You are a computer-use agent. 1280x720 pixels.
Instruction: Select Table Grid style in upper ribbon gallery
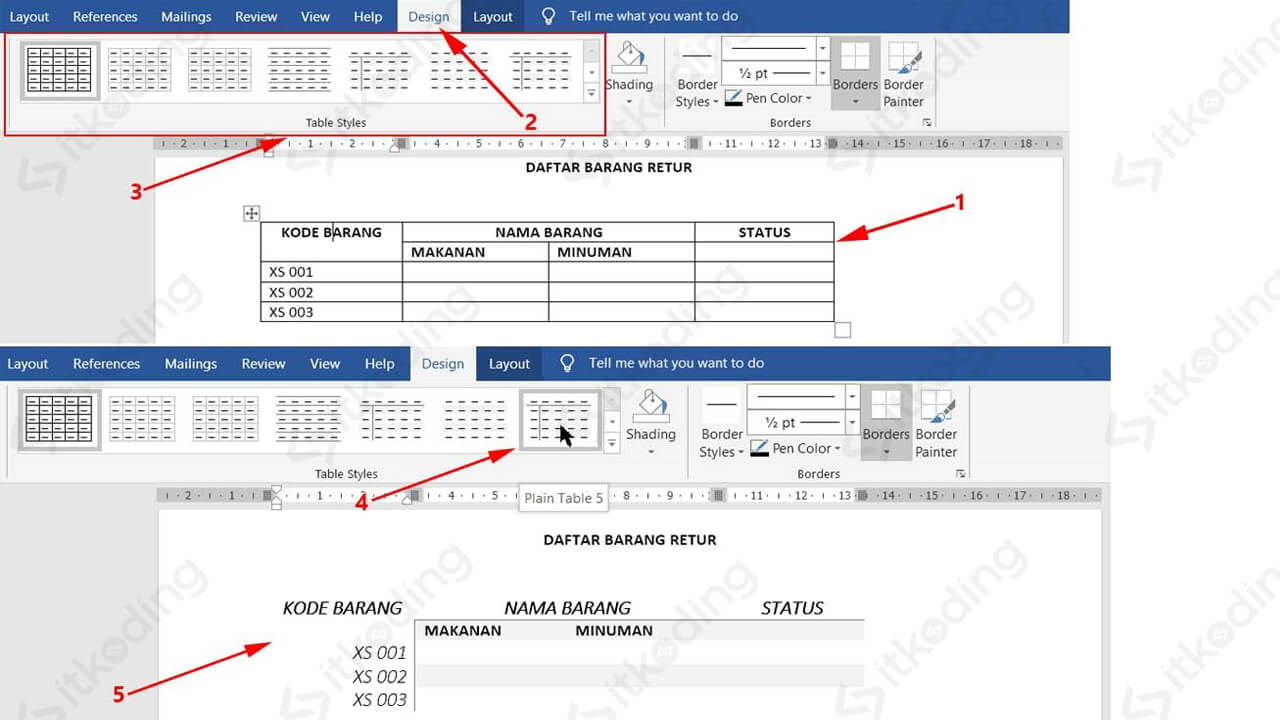(60, 70)
